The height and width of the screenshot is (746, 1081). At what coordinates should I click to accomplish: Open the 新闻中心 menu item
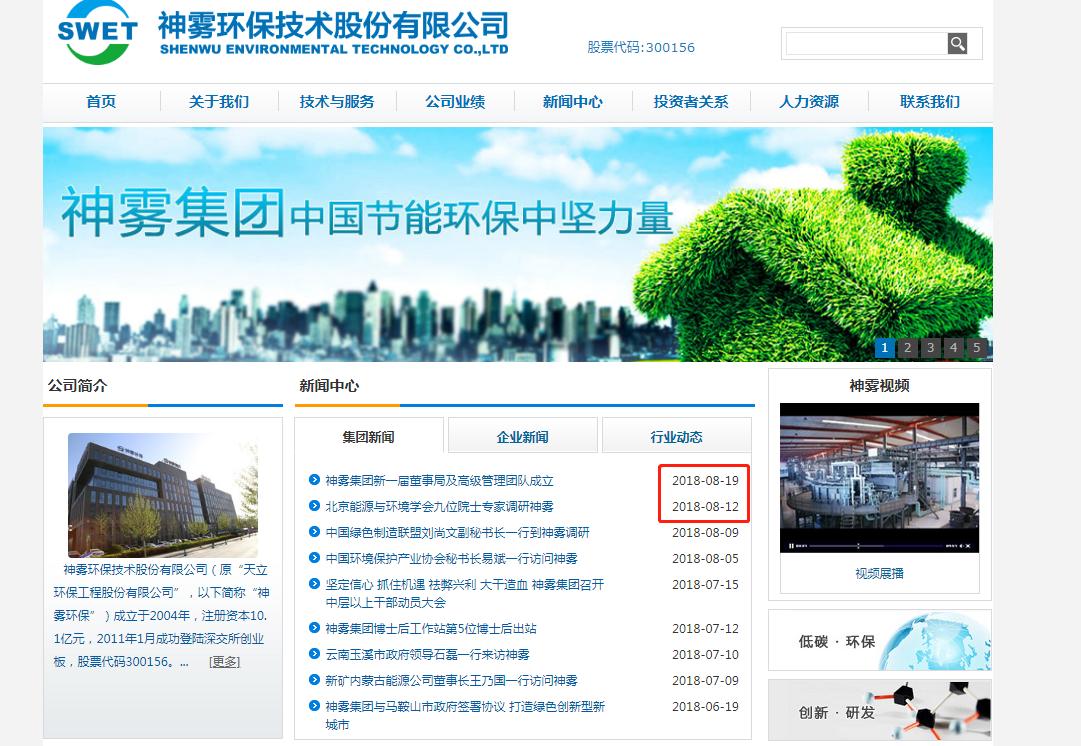573,102
